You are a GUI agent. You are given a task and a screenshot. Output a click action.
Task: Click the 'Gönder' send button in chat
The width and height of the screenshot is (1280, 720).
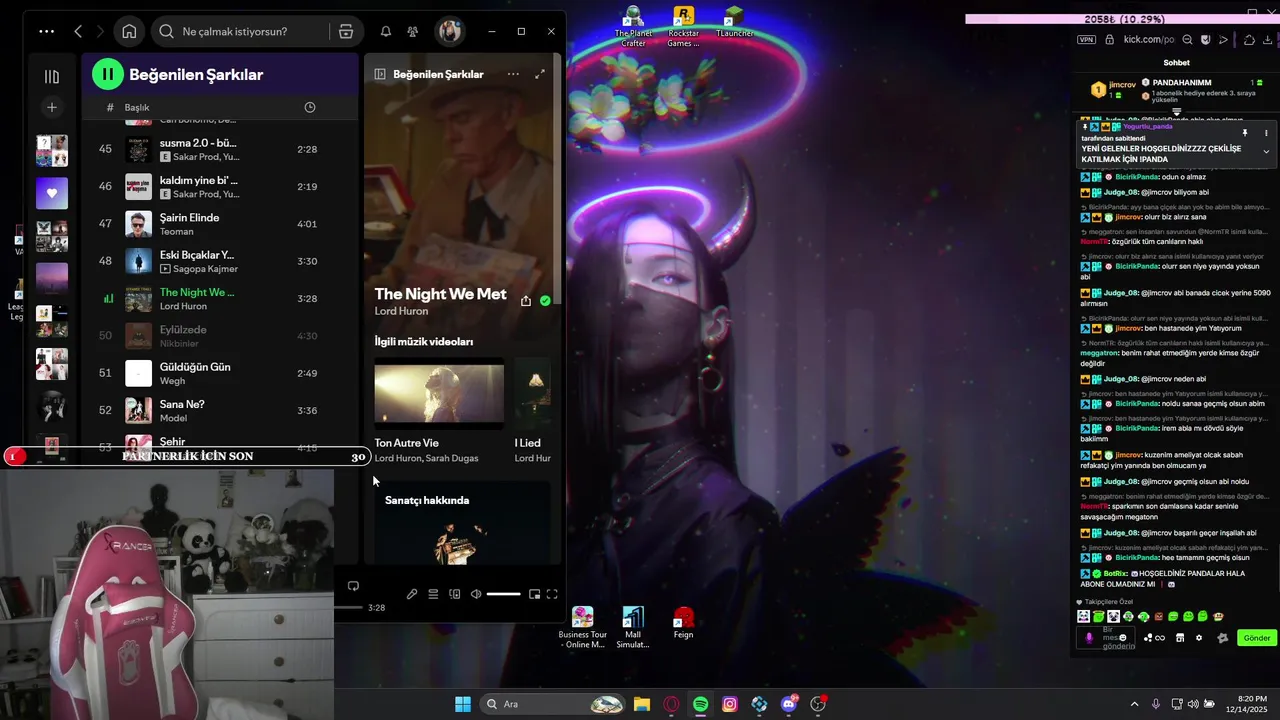point(1257,638)
